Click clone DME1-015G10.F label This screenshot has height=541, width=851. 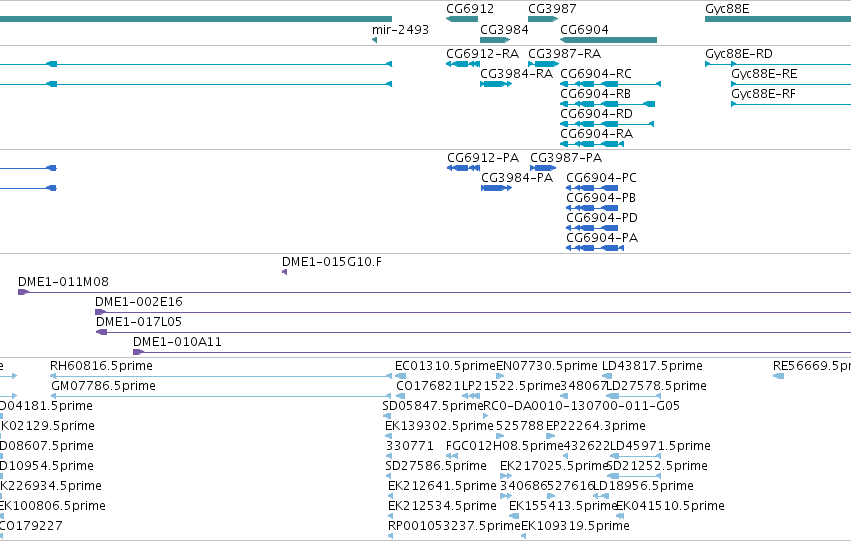(x=332, y=262)
